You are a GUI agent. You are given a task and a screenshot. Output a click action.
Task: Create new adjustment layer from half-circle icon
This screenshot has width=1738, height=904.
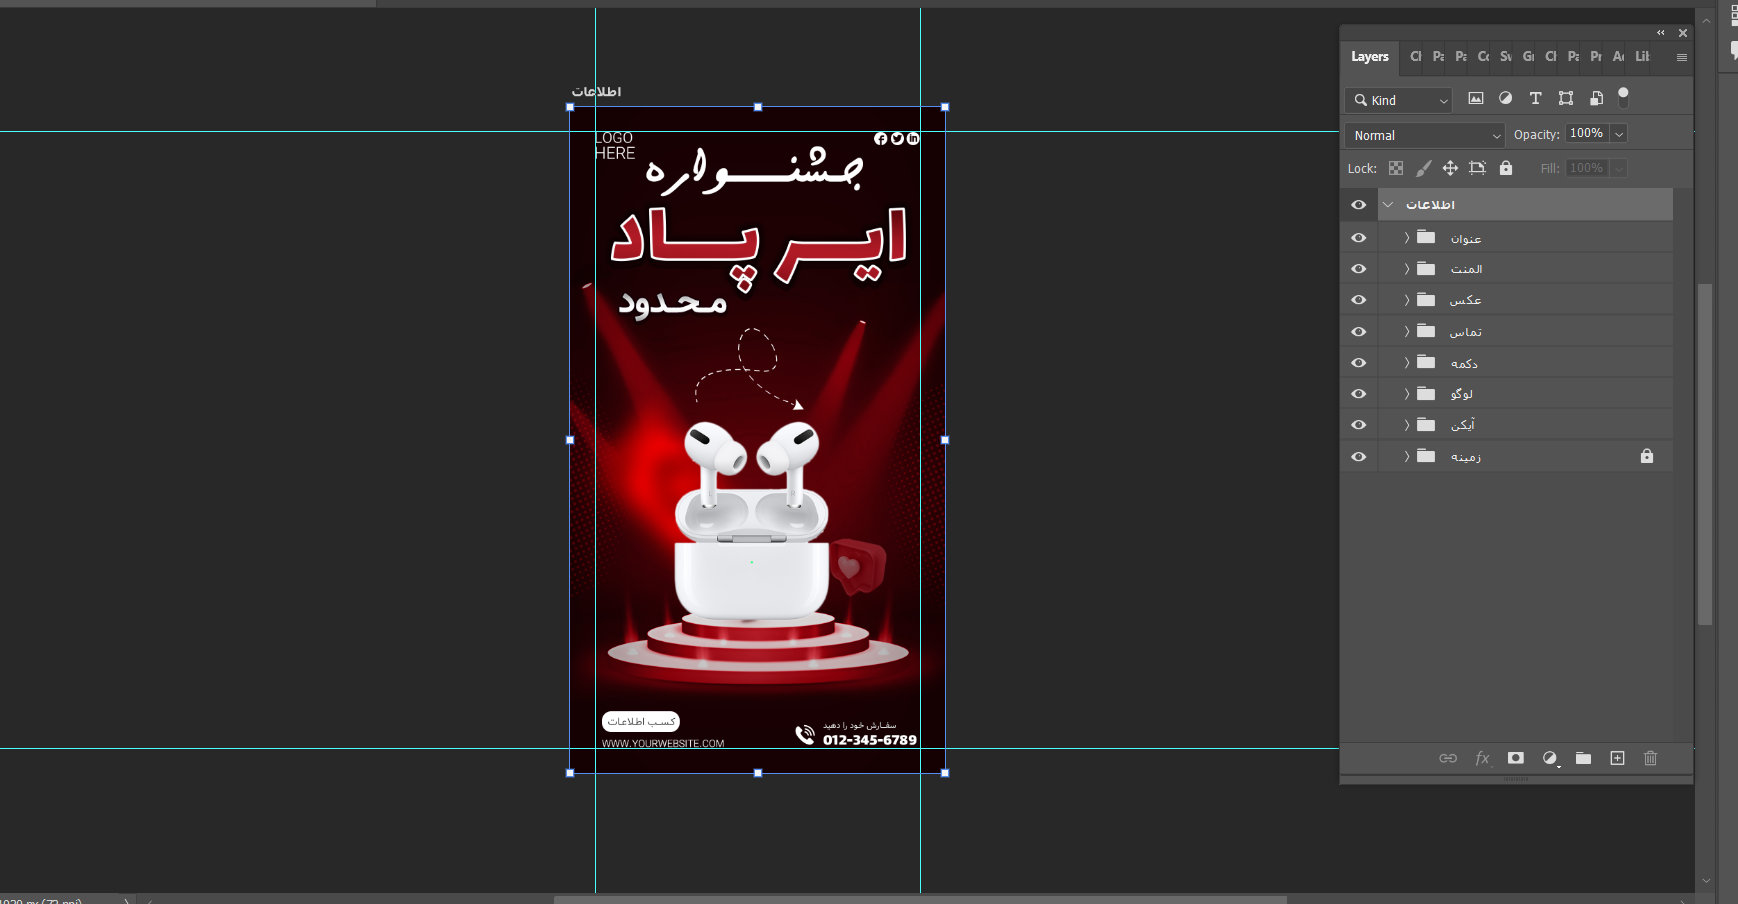(x=1549, y=758)
